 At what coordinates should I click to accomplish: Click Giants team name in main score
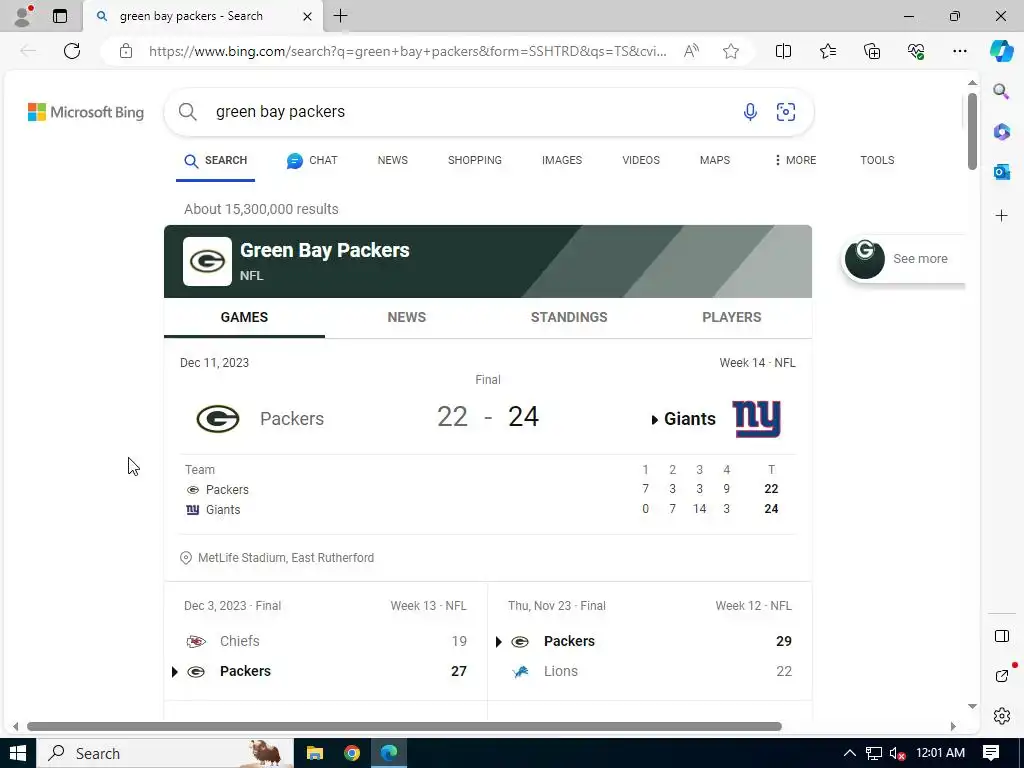(x=690, y=419)
